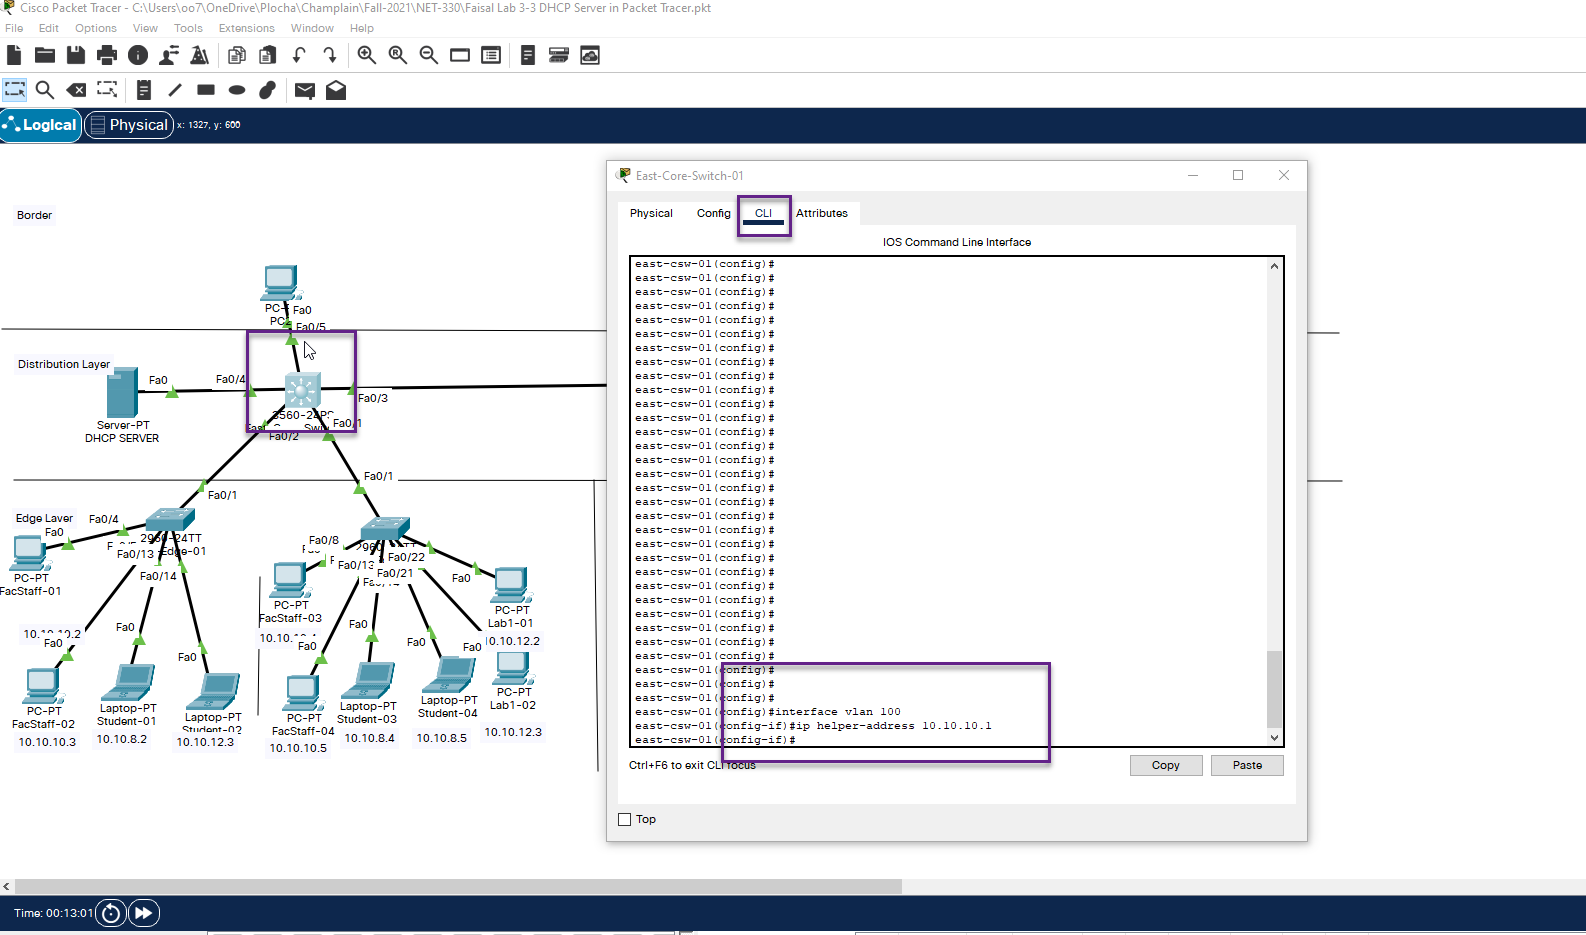Activate the Inspect magnifier tool

[x=45, y=90]
